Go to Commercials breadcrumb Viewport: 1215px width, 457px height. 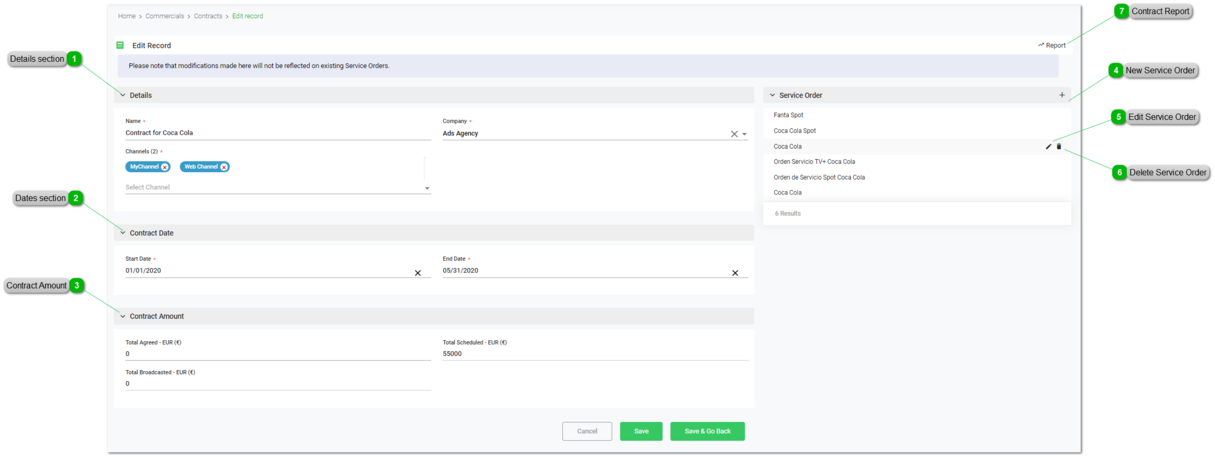(164, 16)
